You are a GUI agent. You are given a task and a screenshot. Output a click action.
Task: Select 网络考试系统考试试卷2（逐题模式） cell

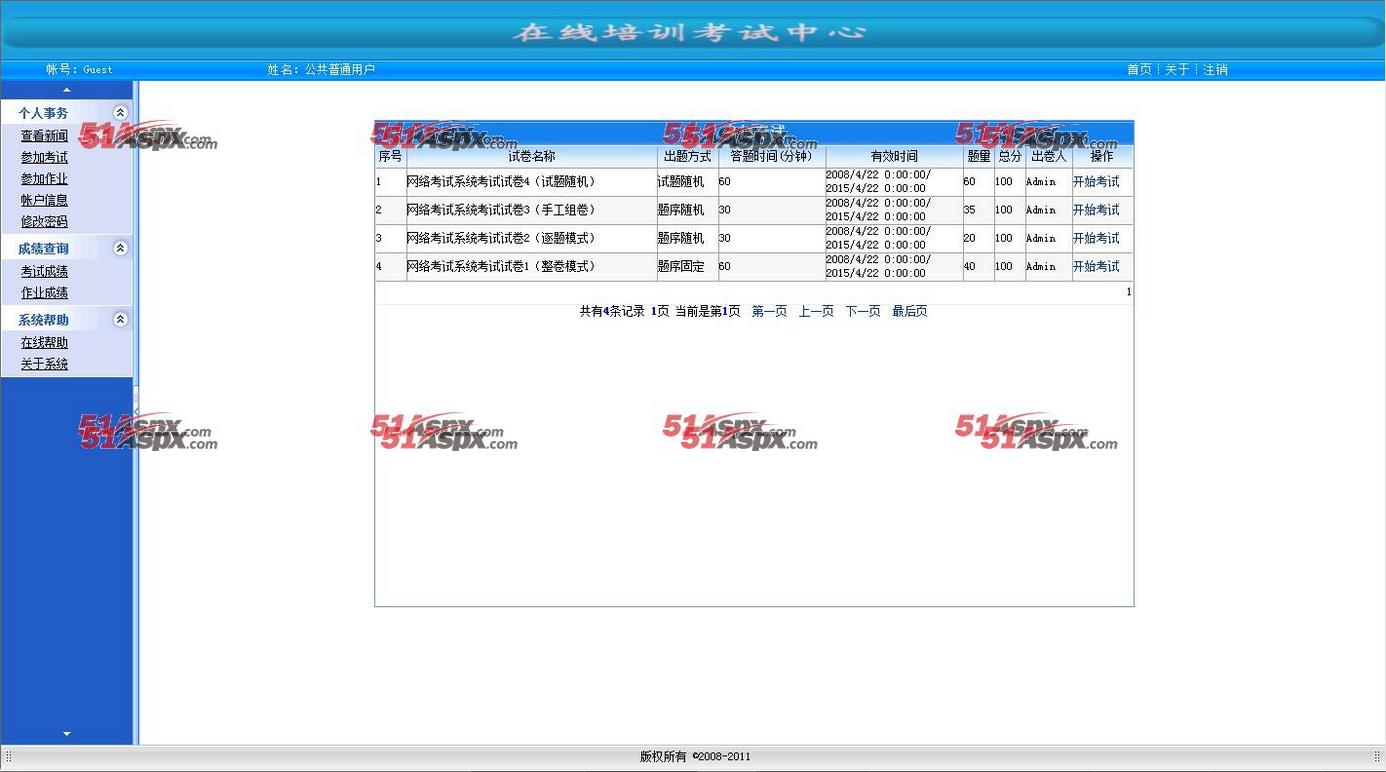[x=531, y=238]
